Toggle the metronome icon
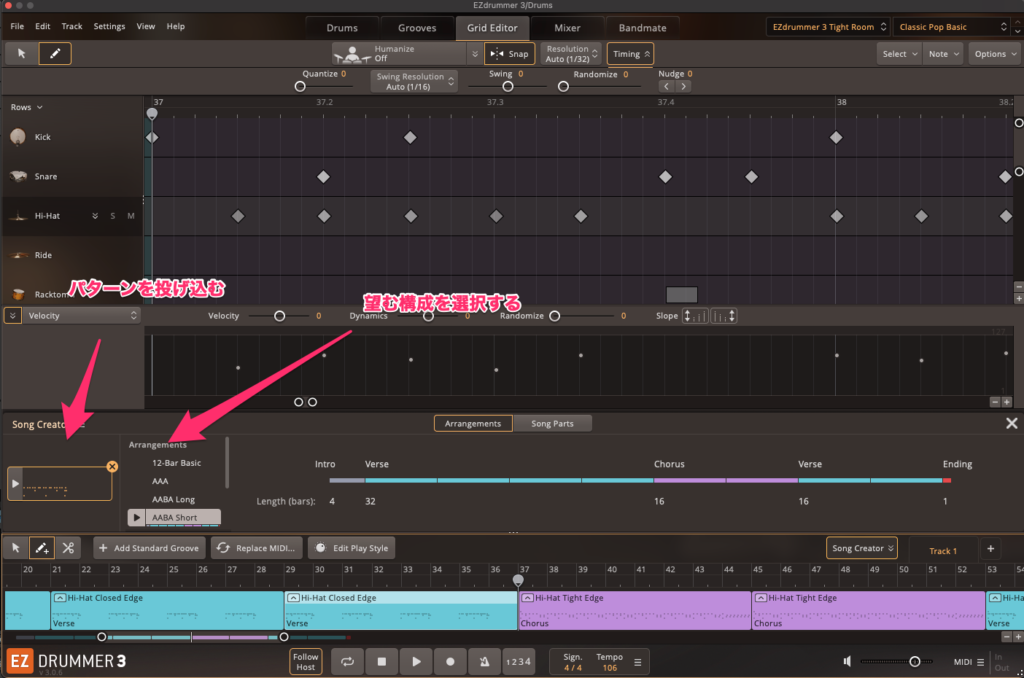 pos(484,661)
